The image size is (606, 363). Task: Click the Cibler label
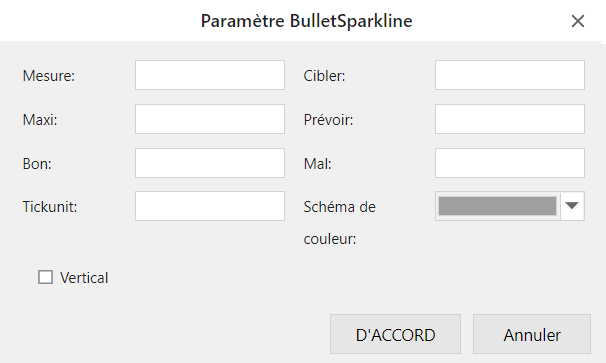(x=324, y=76)
